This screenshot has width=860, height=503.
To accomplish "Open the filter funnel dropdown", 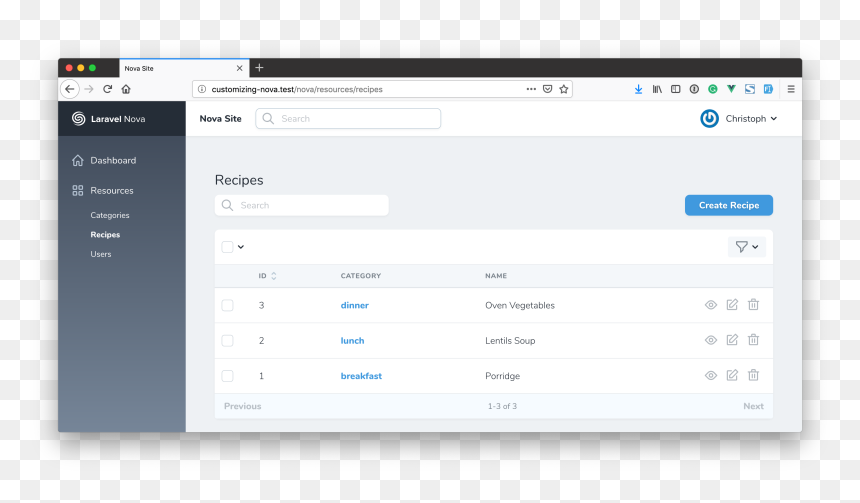I will point(746,247).
